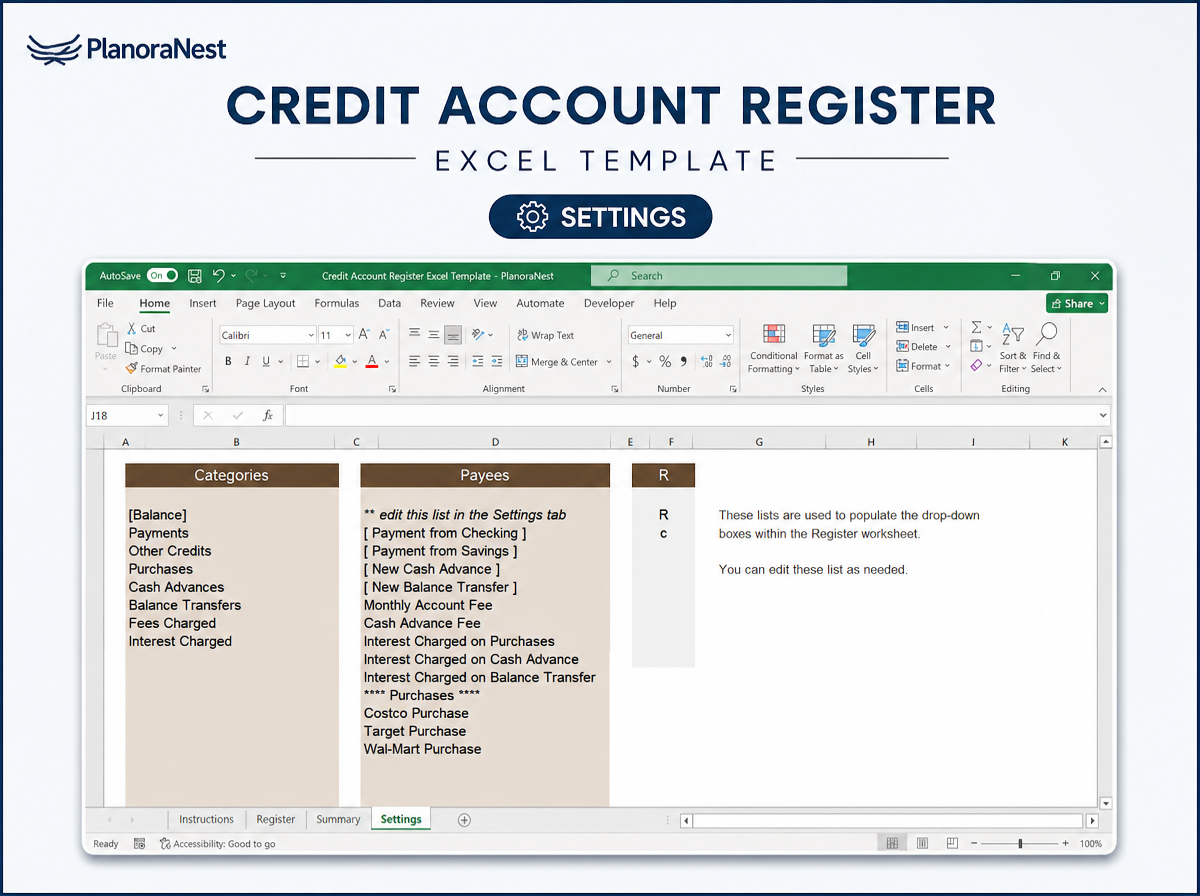Expand the Name Box J18 dropdown
The height and width of the screenshot is (896, 1200).
[160, 415]
